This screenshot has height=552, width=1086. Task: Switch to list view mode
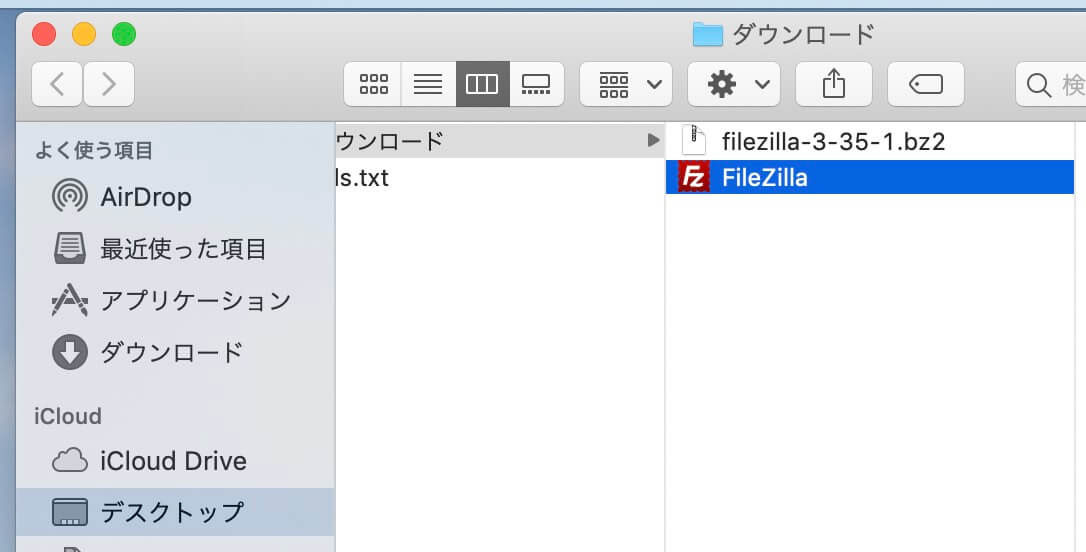pos(428,85)
